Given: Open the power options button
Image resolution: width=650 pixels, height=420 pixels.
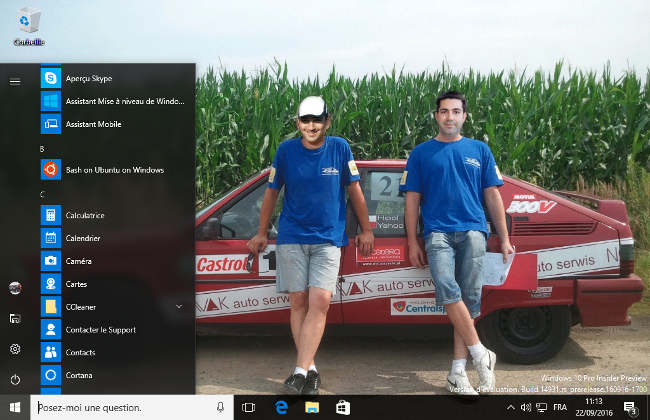Looking at the screenshot, I should (x=14, y=379).
